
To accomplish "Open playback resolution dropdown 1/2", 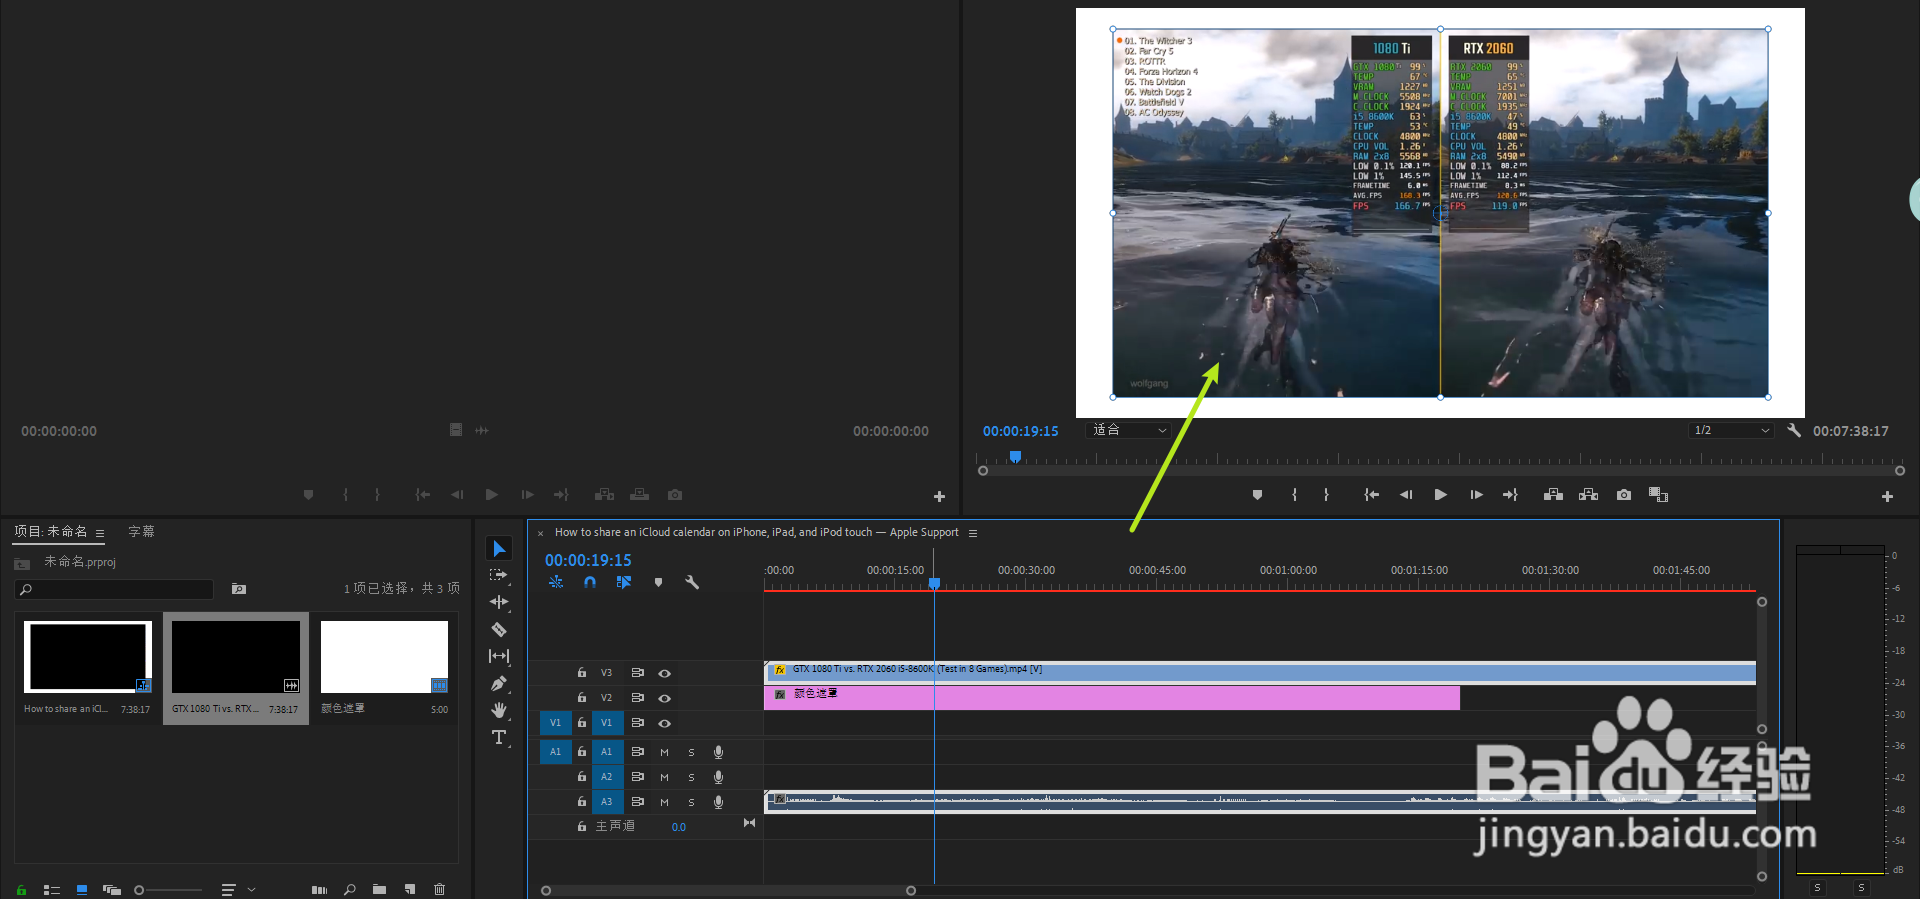I will coord(1732,430).
